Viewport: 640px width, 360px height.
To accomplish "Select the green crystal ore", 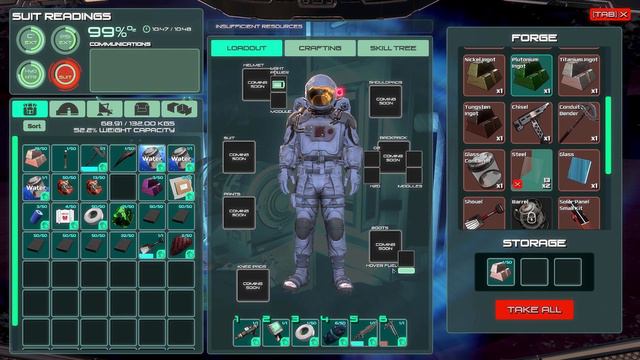I will 123,216.
